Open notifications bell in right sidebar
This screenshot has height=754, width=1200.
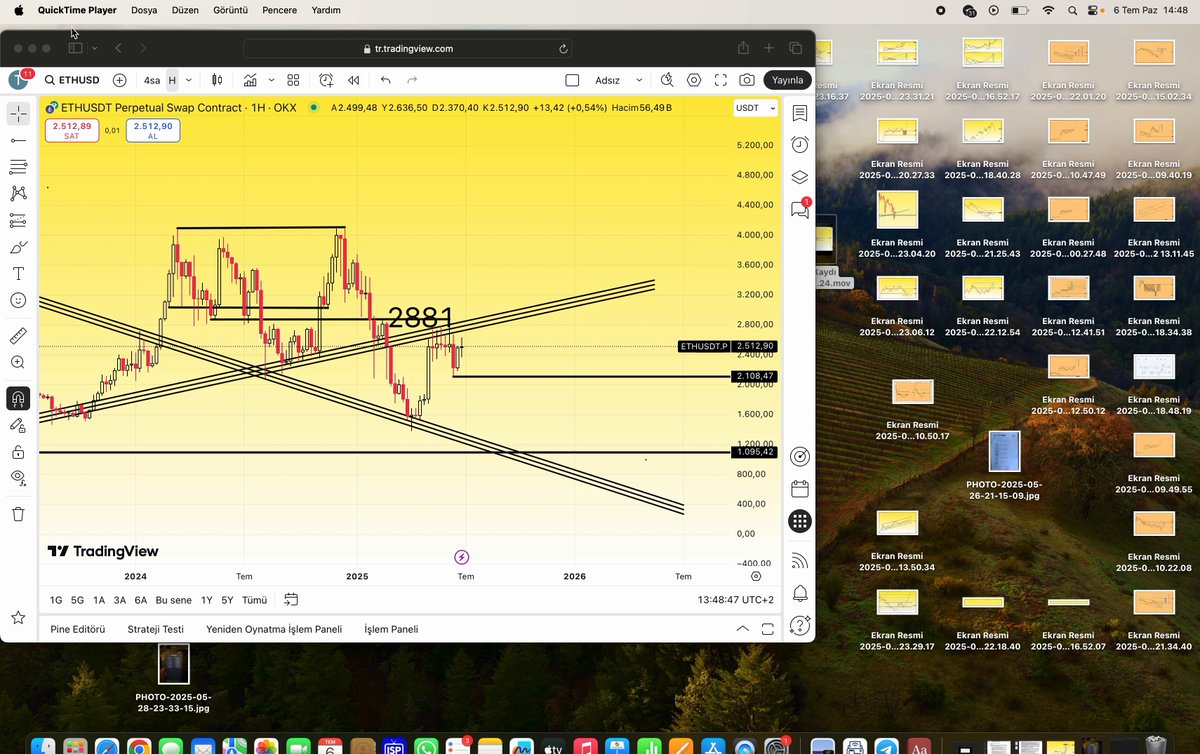(x=799, y=593)
